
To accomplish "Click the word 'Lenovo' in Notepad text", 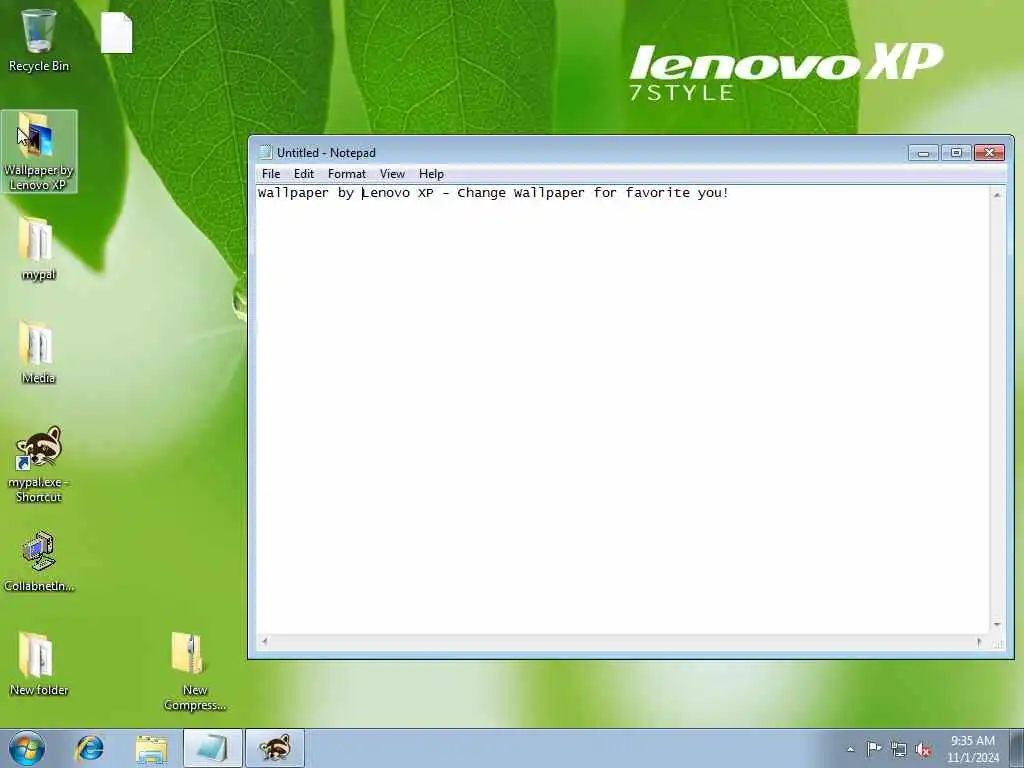I will click(x=385, y=193).
